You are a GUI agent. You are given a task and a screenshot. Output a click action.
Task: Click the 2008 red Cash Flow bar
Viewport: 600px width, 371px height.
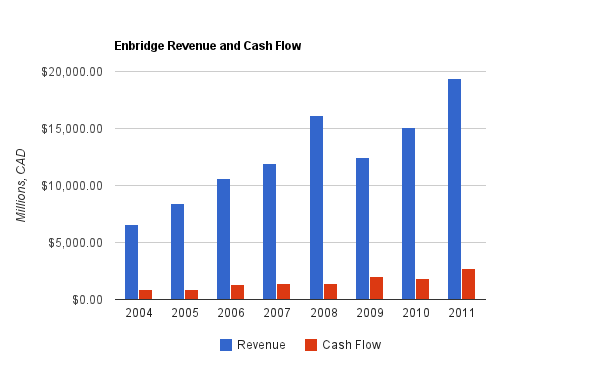pos(331,292)
